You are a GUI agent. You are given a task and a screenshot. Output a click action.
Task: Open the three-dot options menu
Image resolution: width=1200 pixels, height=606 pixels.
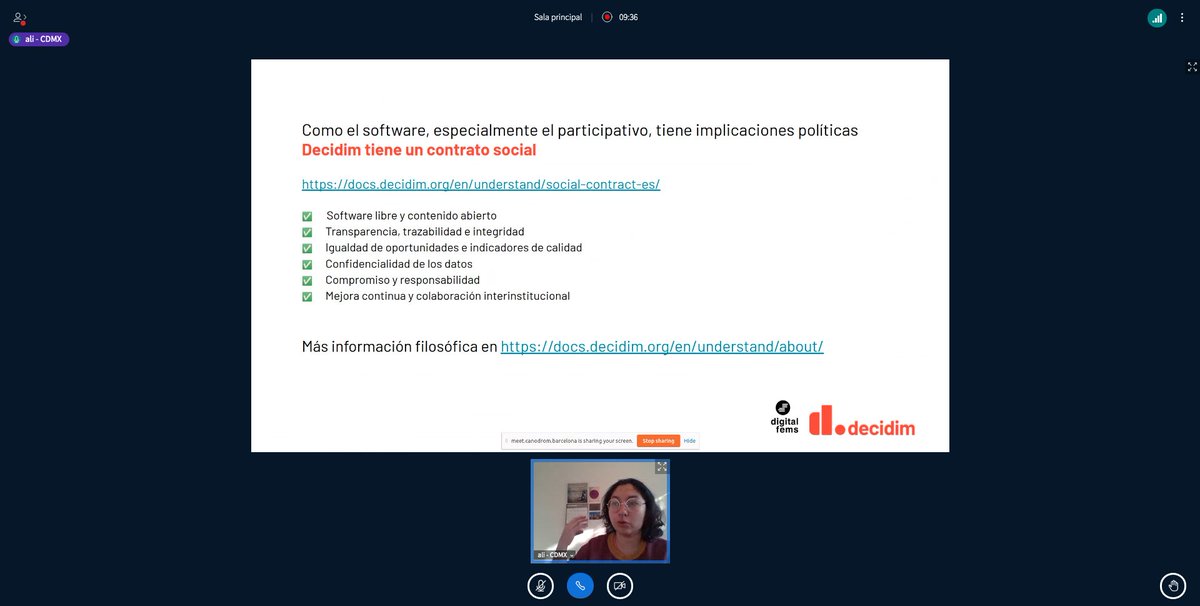tap(1182, 17)
